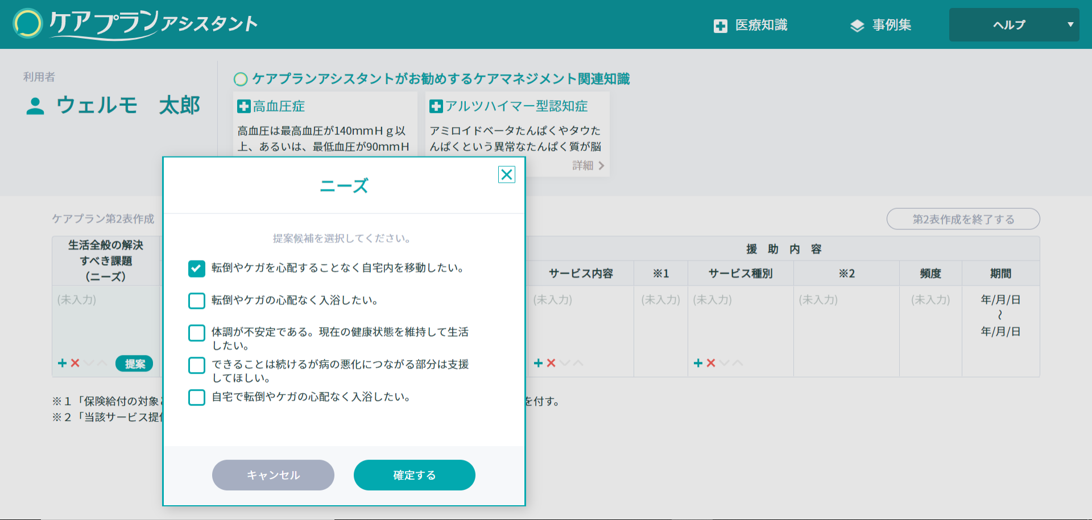Close the ニーズ dialog with X icon
The width and height of the screenshot is (1092, 520).
506,174
